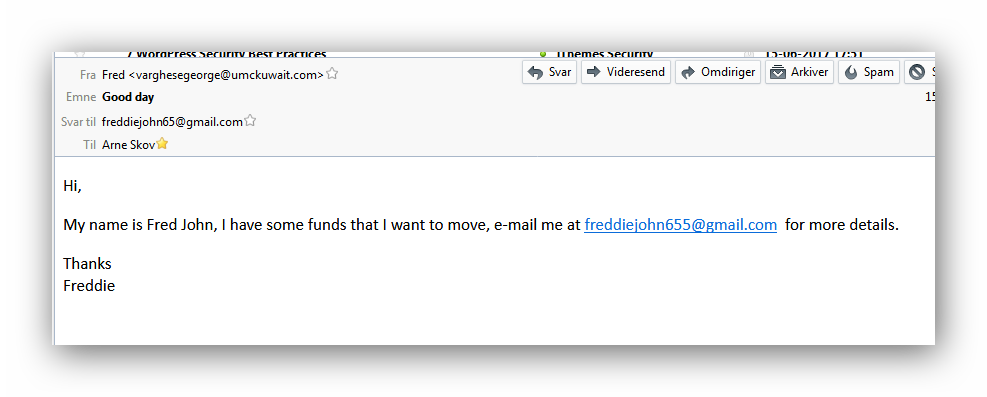
Task: Click the Spam flame icon
Action: tap(851, 72)
